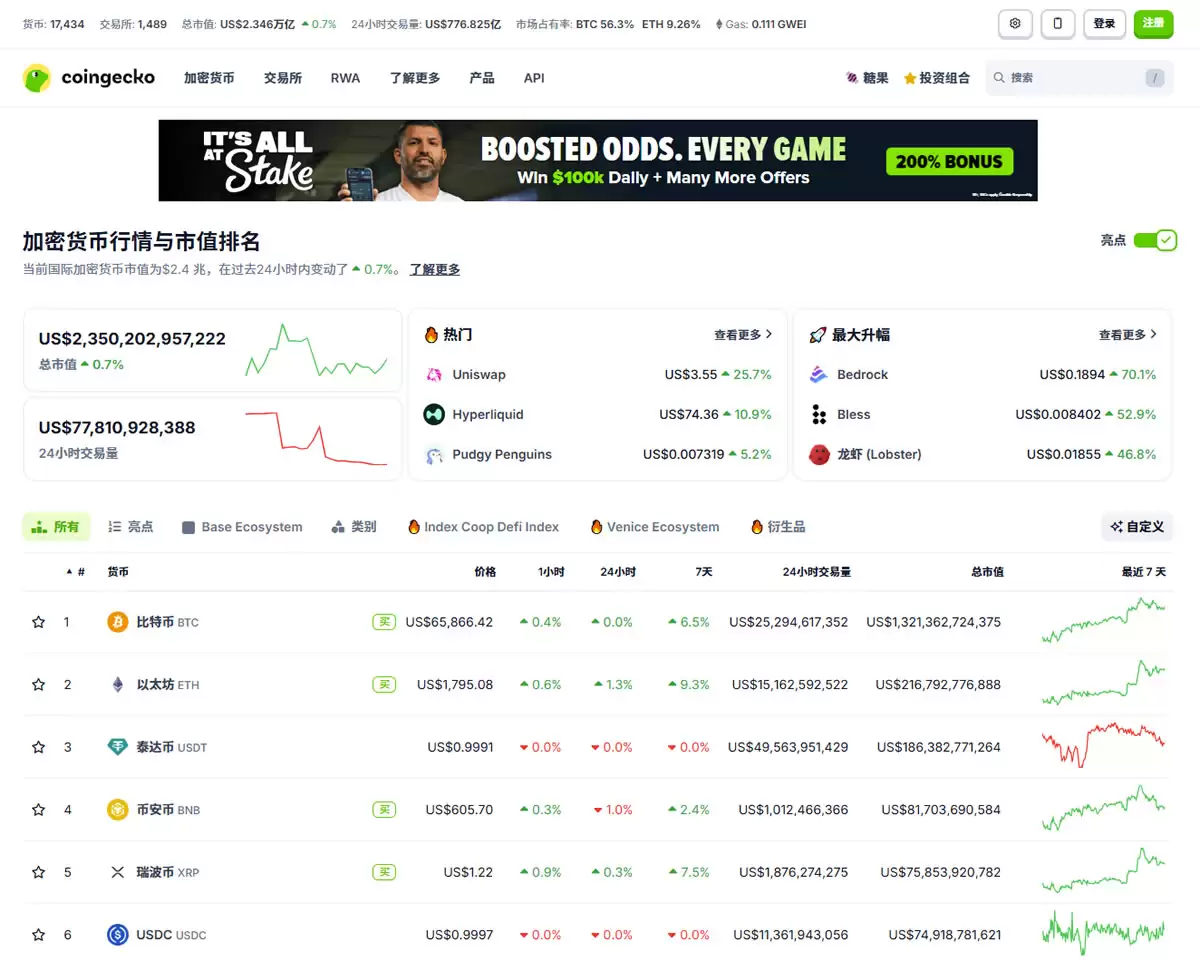Screen dimensions: 1200x962
Task: Open the API navigation menu
Action: tap(534, 78)
